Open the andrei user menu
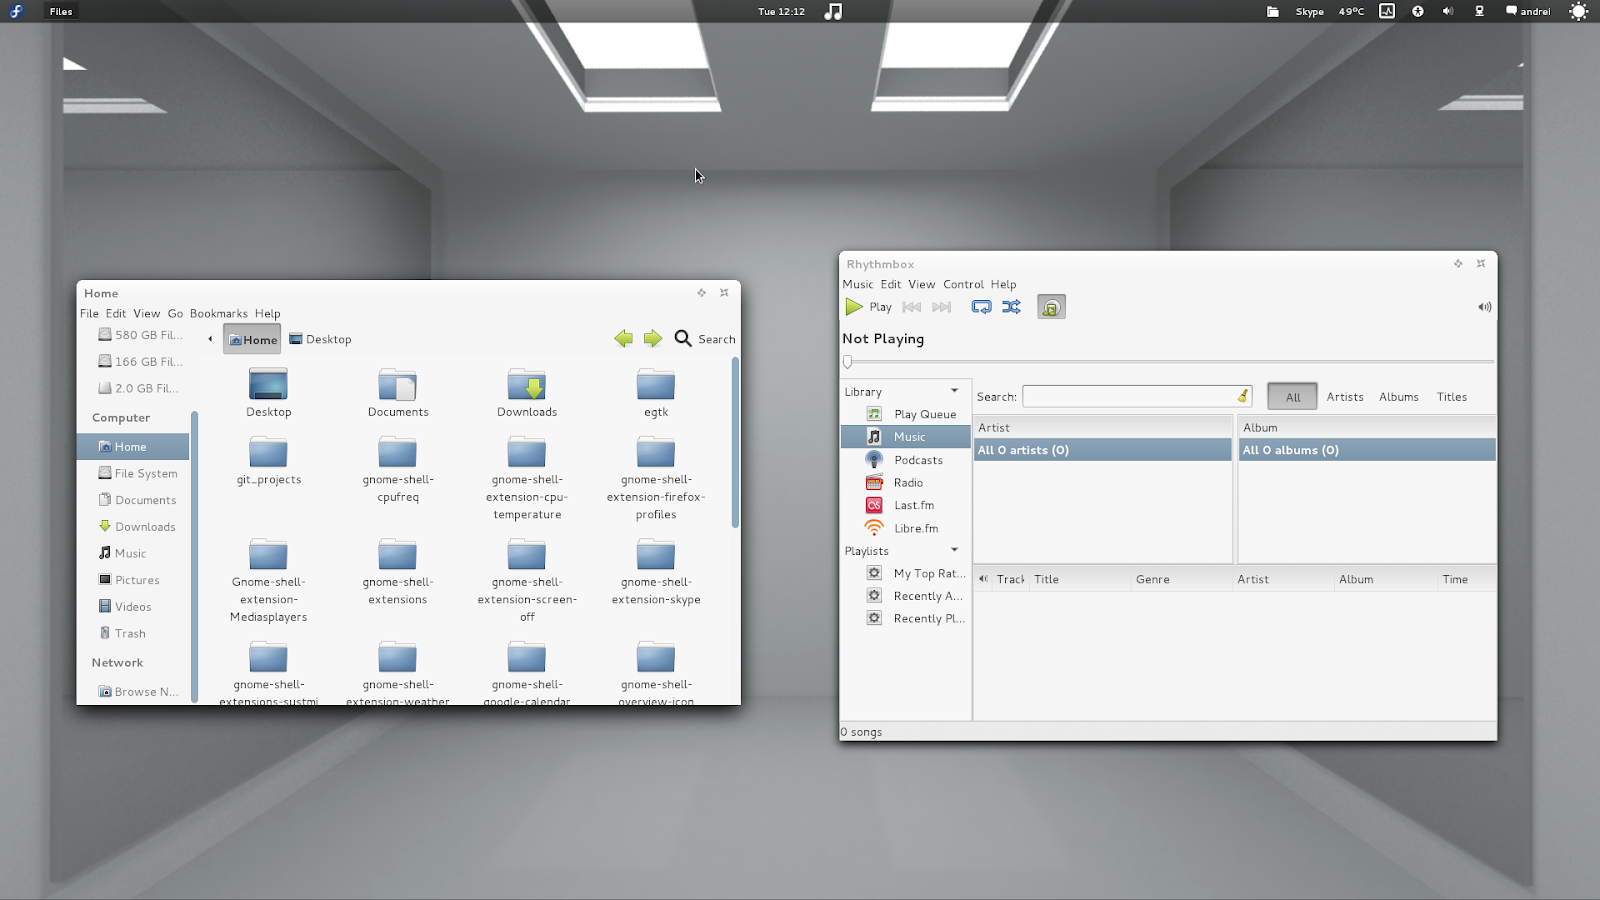Screen dimensions: 1600x900 click(x=1528, y=12)
